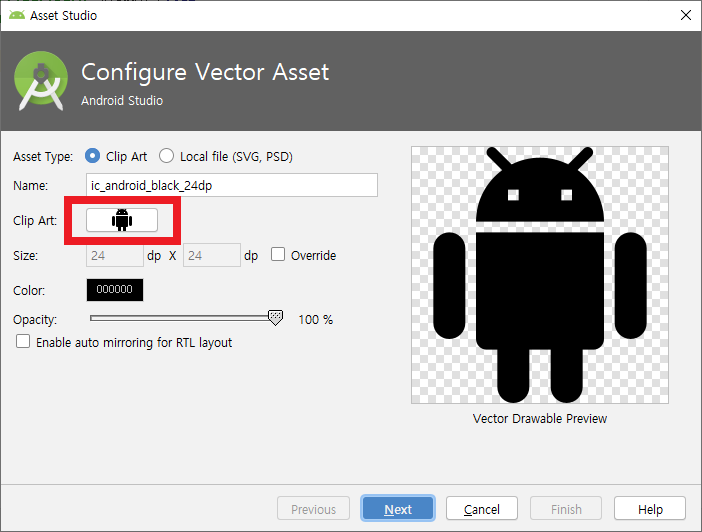
Task: Click the height size field
Action: click(212, 255)
